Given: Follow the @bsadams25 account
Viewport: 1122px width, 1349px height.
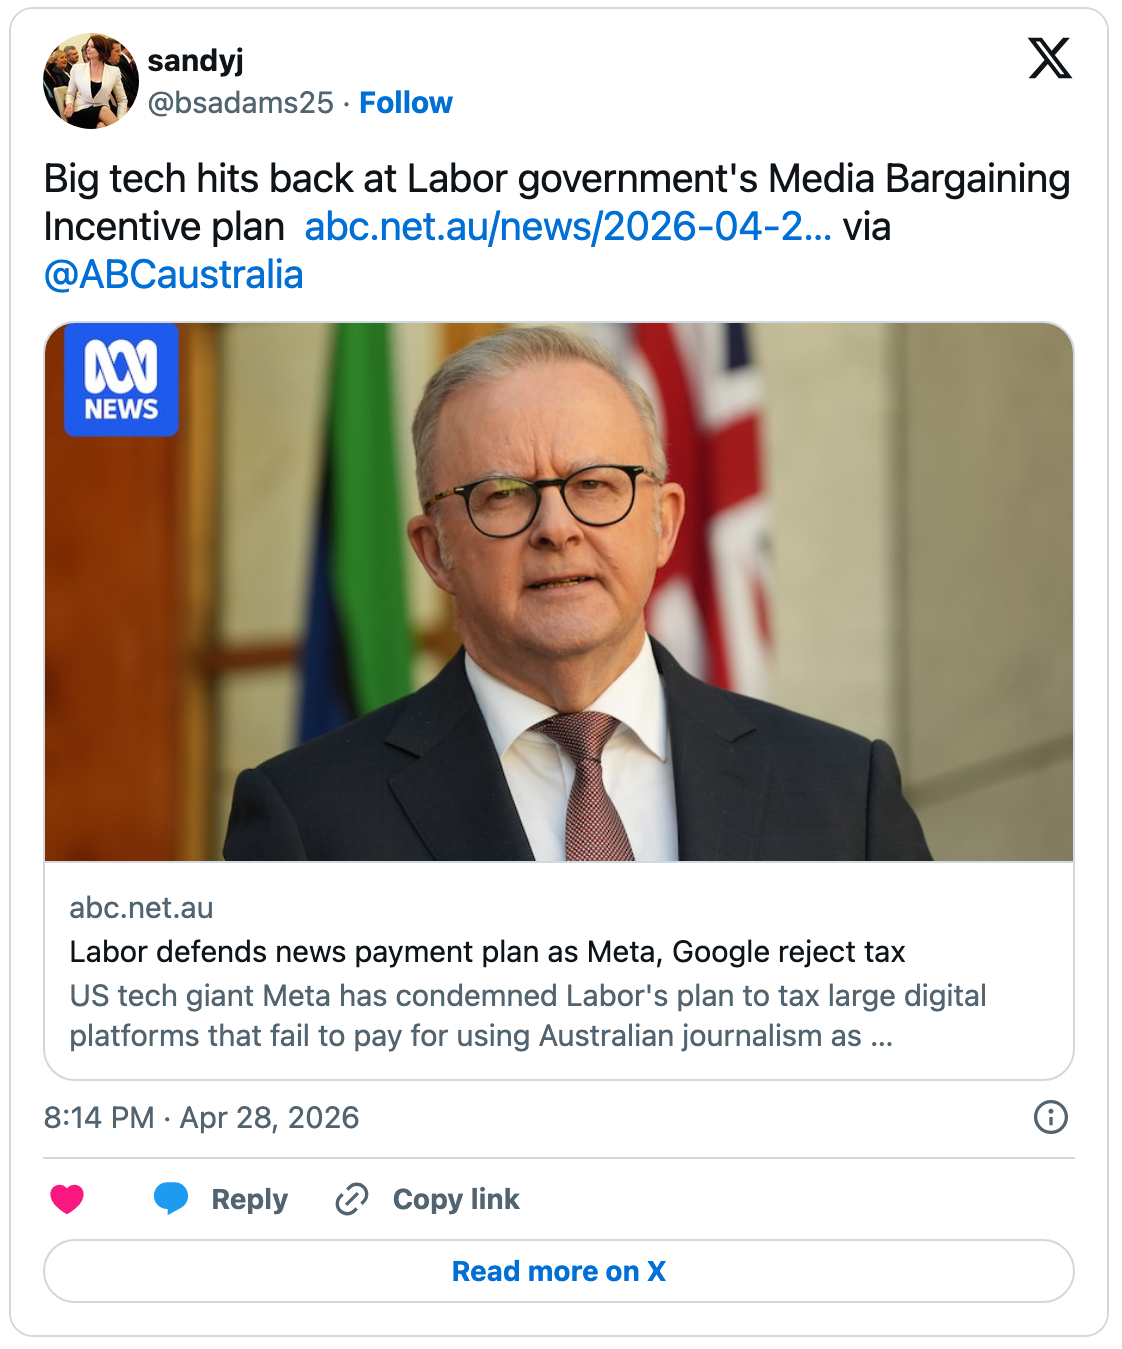Looking at the screenshot, I should coord(406,103).
